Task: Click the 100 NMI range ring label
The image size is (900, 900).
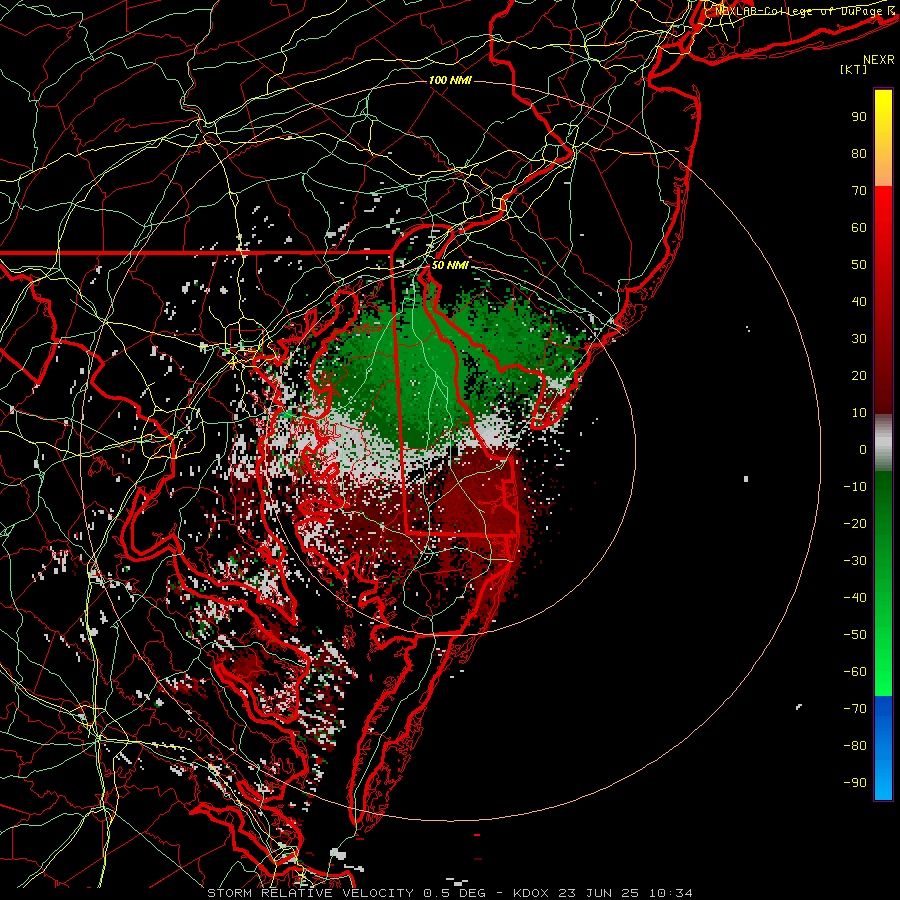Action: pyautogui.click(x=450, y=80)
